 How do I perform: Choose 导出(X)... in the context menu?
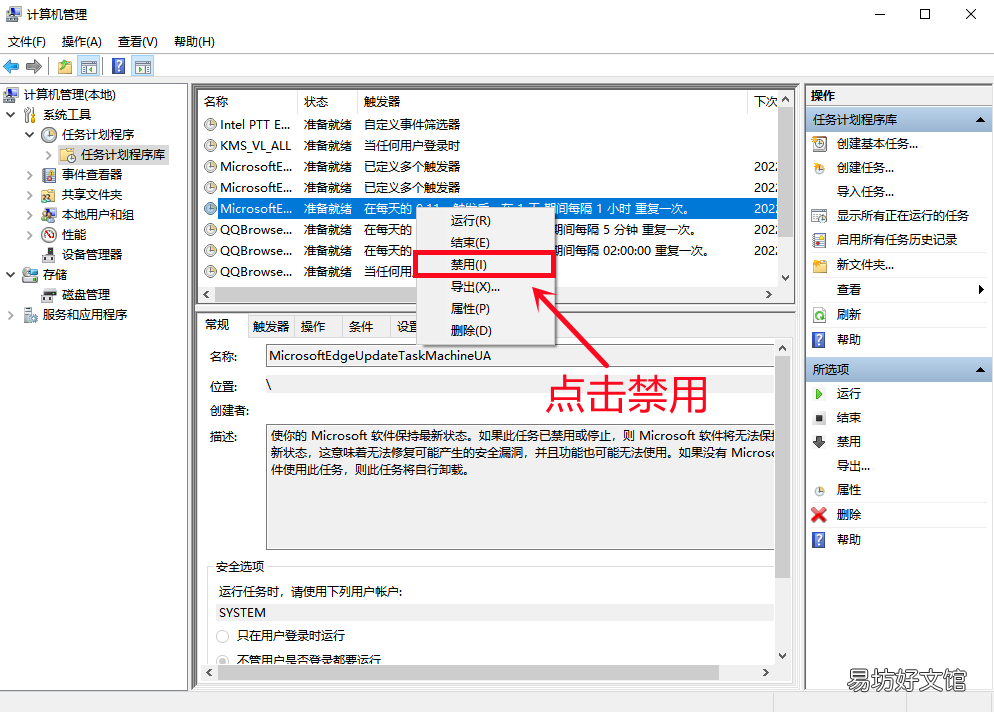484,287
